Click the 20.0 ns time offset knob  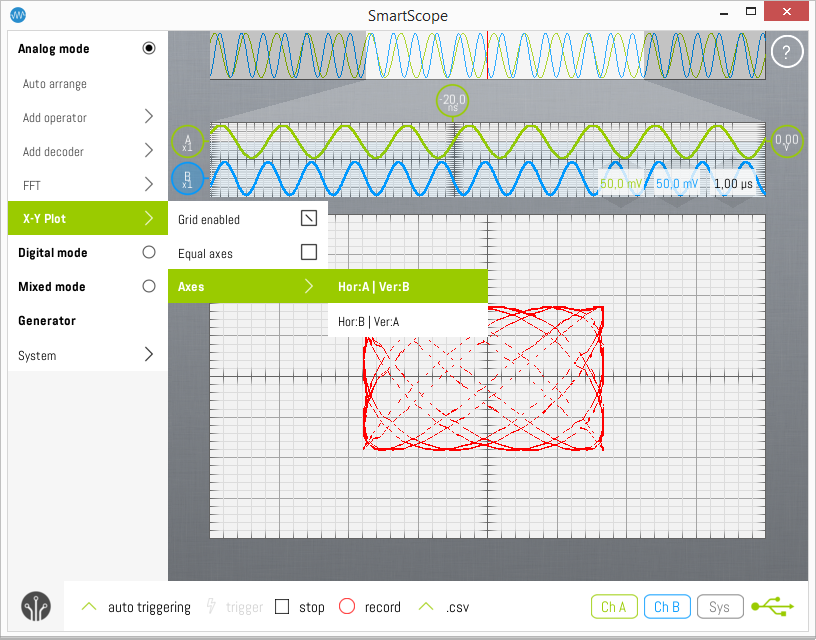[x=453, y=101]
